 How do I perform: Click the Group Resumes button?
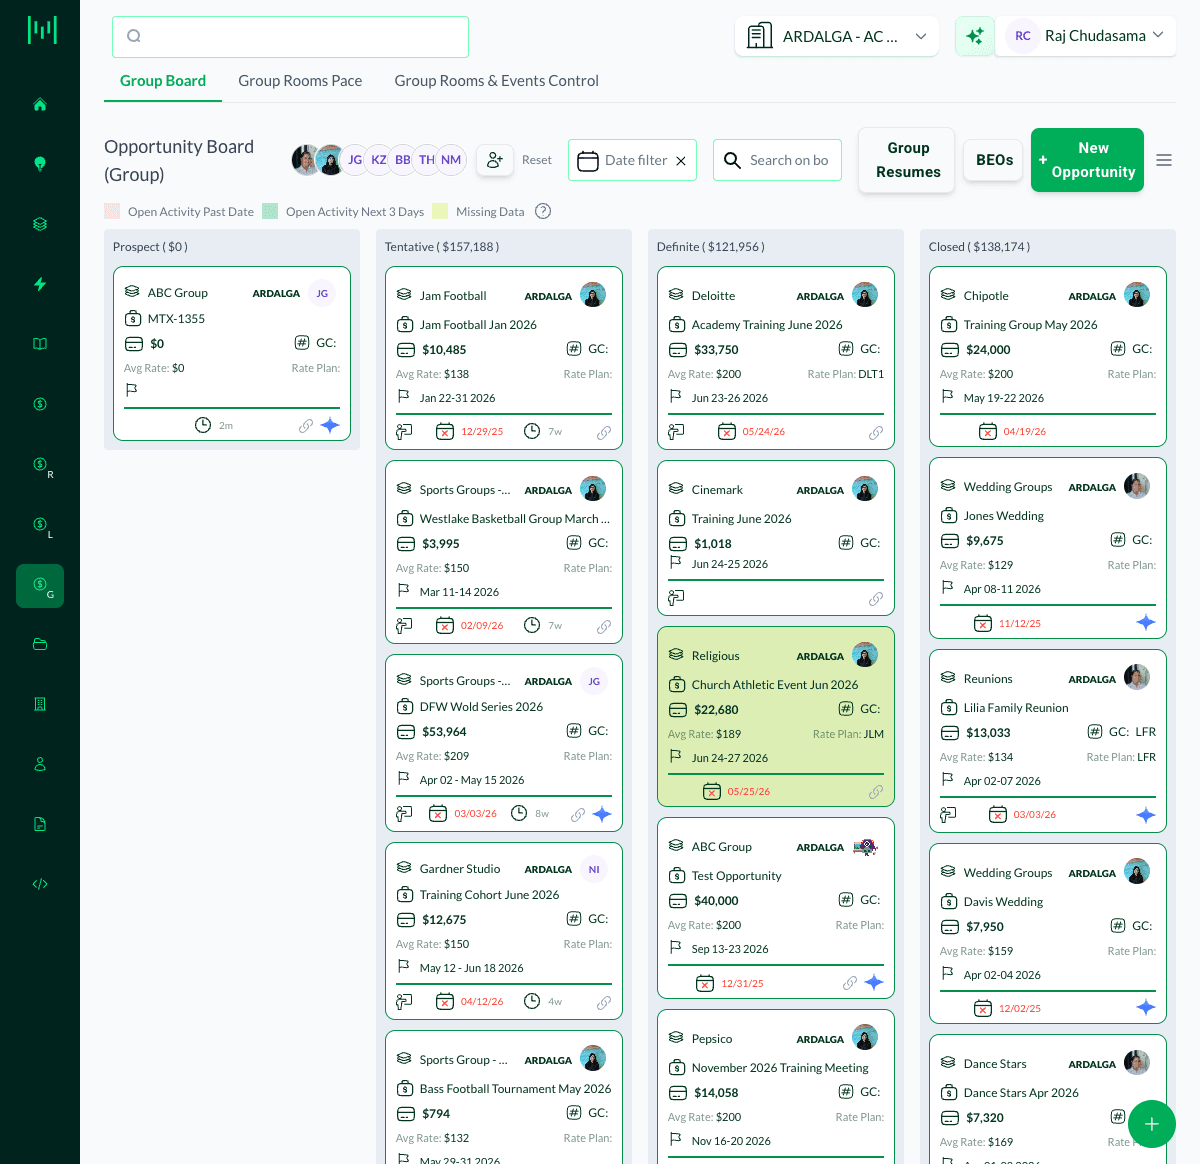pyautogui.click(x=908, y=160)
